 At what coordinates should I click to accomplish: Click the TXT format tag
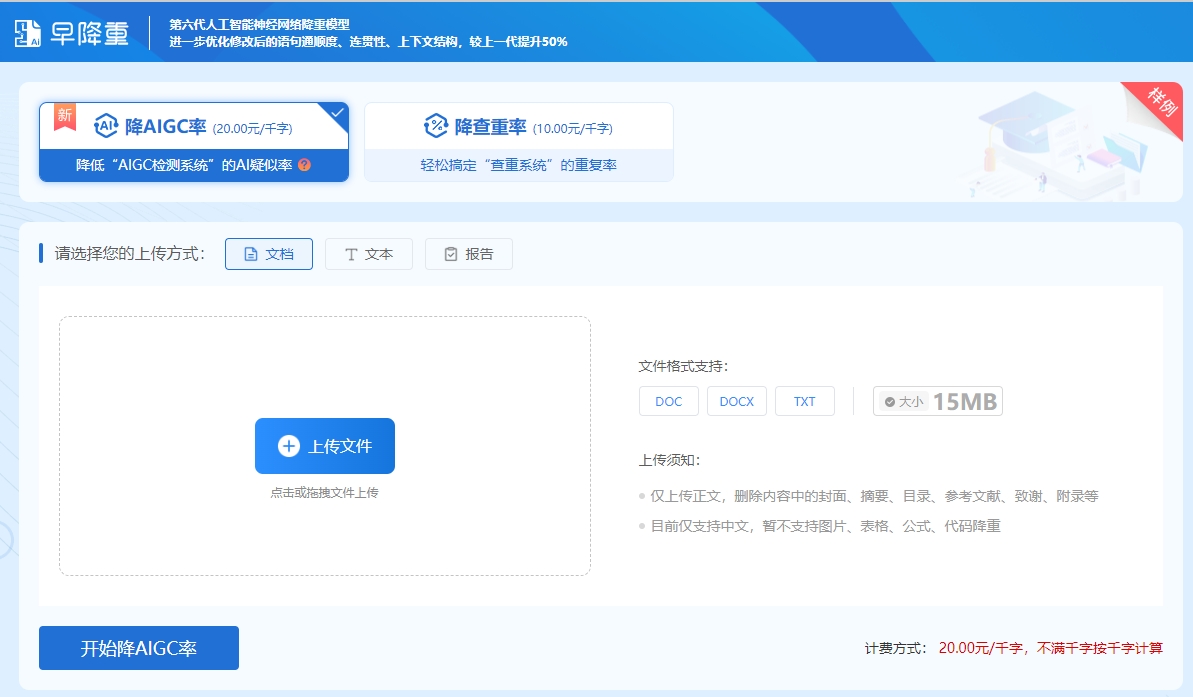point(805,401)
